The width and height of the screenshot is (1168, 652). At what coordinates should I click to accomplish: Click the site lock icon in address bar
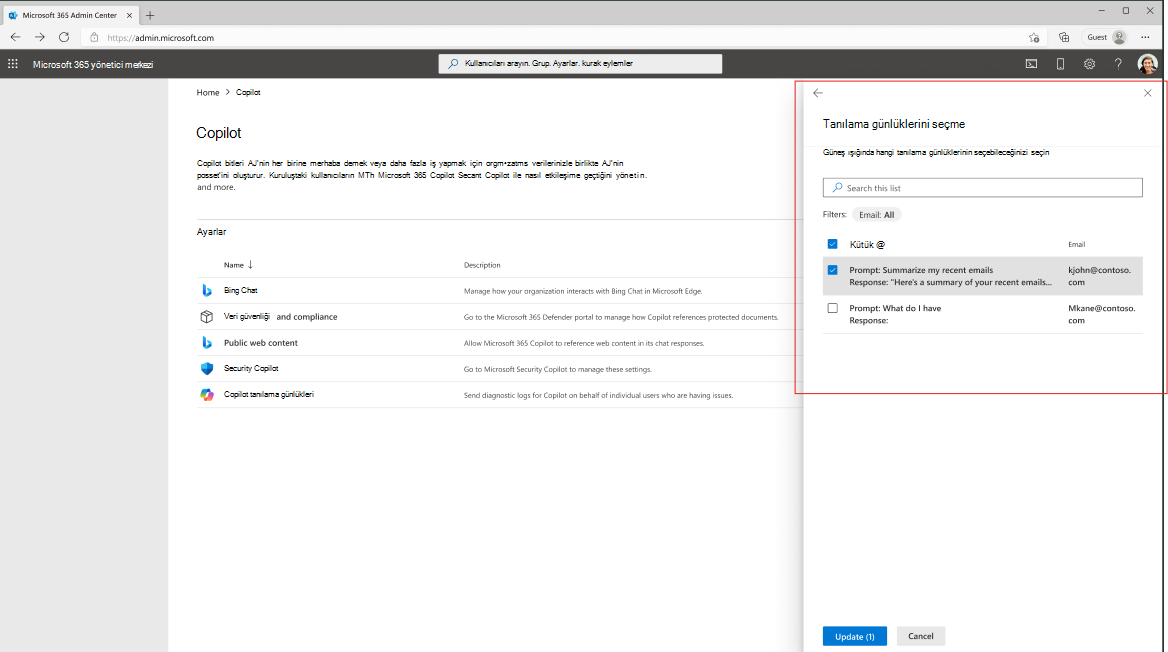click(x=94, y=37)
